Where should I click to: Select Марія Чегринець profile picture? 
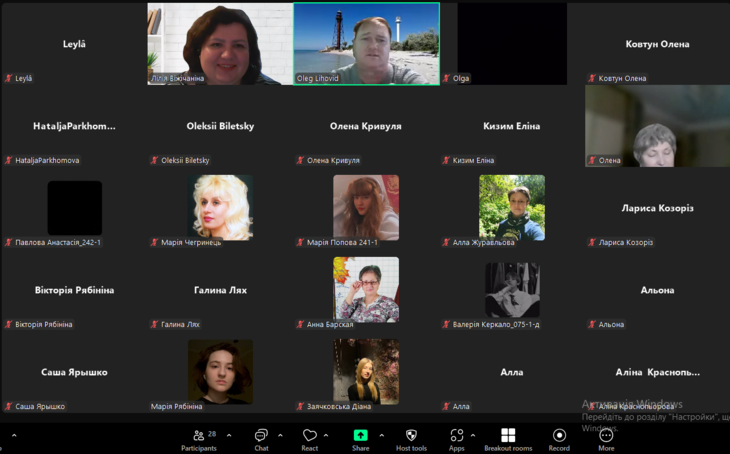[x=220, y=207]
